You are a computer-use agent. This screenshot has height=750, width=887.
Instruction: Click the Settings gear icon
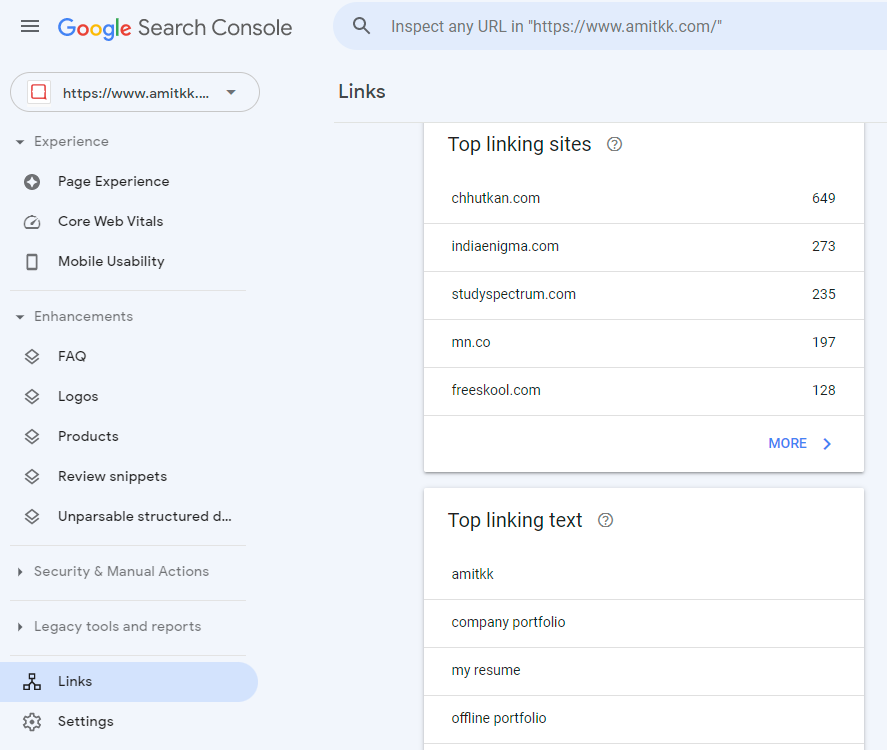[x=32, y=722]
